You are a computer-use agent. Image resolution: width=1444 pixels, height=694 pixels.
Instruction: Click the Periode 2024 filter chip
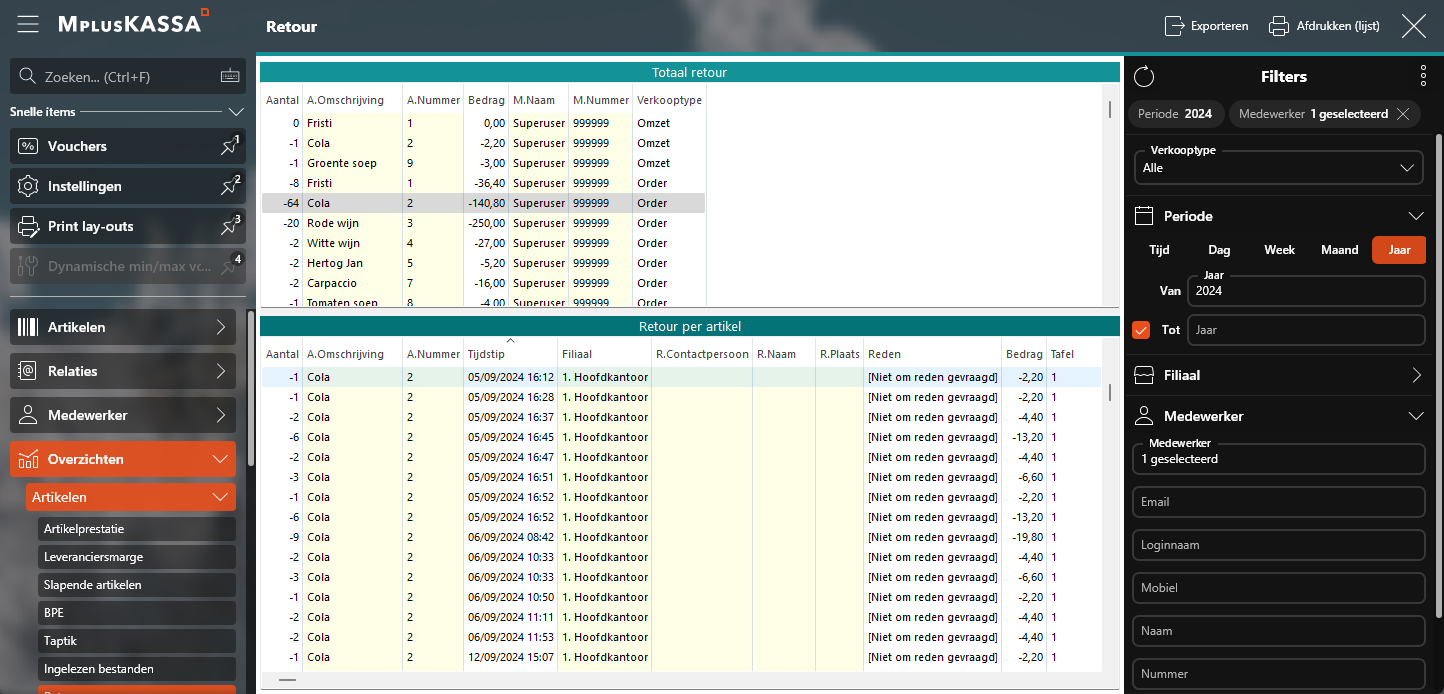[1175, 114]
